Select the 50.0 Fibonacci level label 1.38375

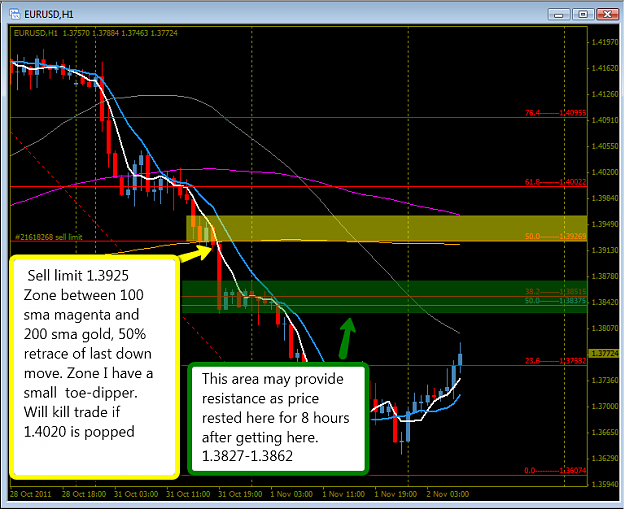click(x=555, y=301)
